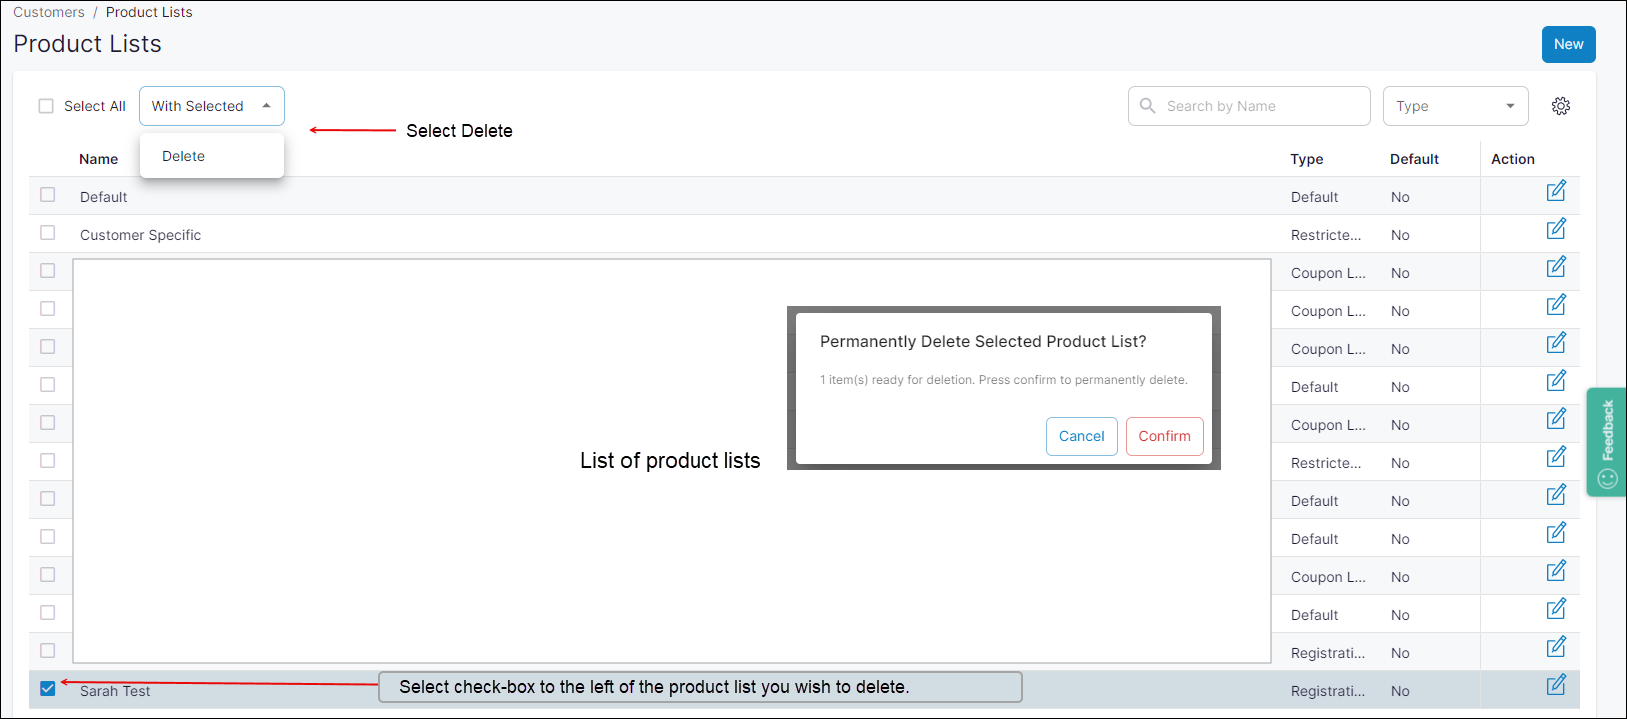1627x719 pixels.
Task: Expand the Type filter dropdown
Action: click(1454, 106)
